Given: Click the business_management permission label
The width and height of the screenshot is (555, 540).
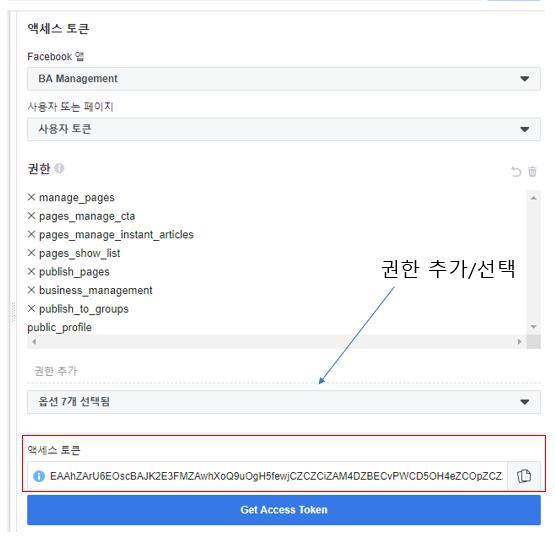Looking at the screenshot, I should 96,291.
